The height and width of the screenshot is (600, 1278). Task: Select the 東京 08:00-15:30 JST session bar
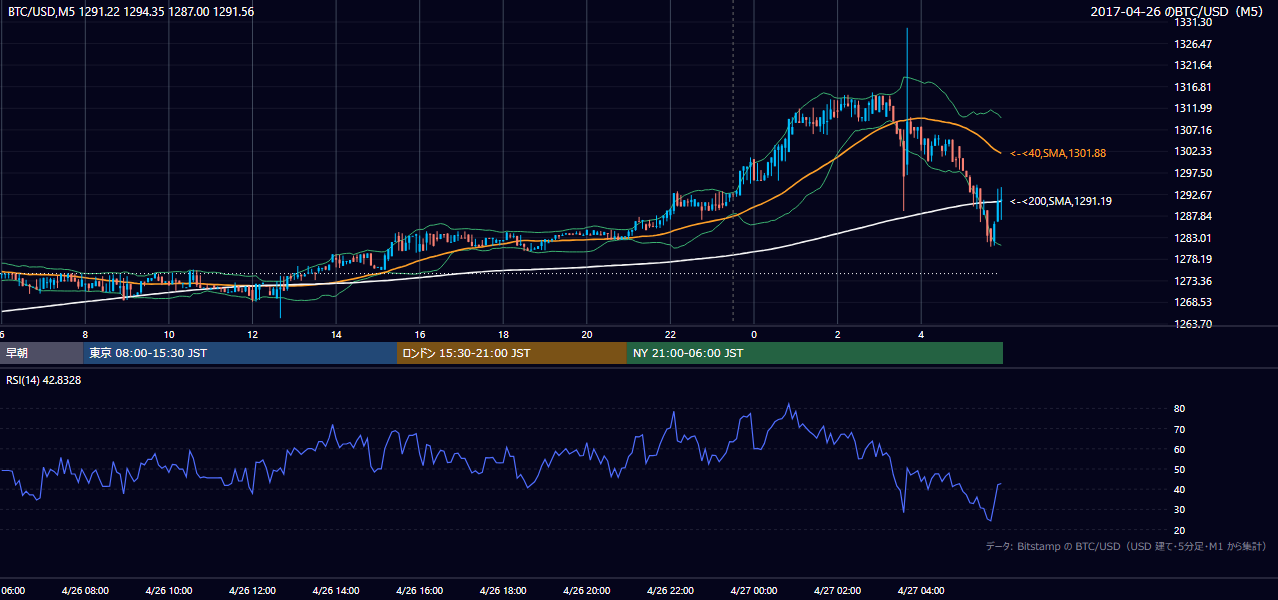pos(241,353)
